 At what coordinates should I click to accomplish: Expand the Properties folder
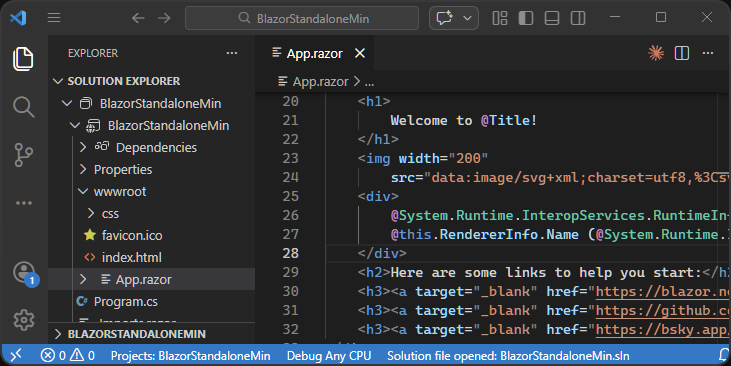point(83,169)
